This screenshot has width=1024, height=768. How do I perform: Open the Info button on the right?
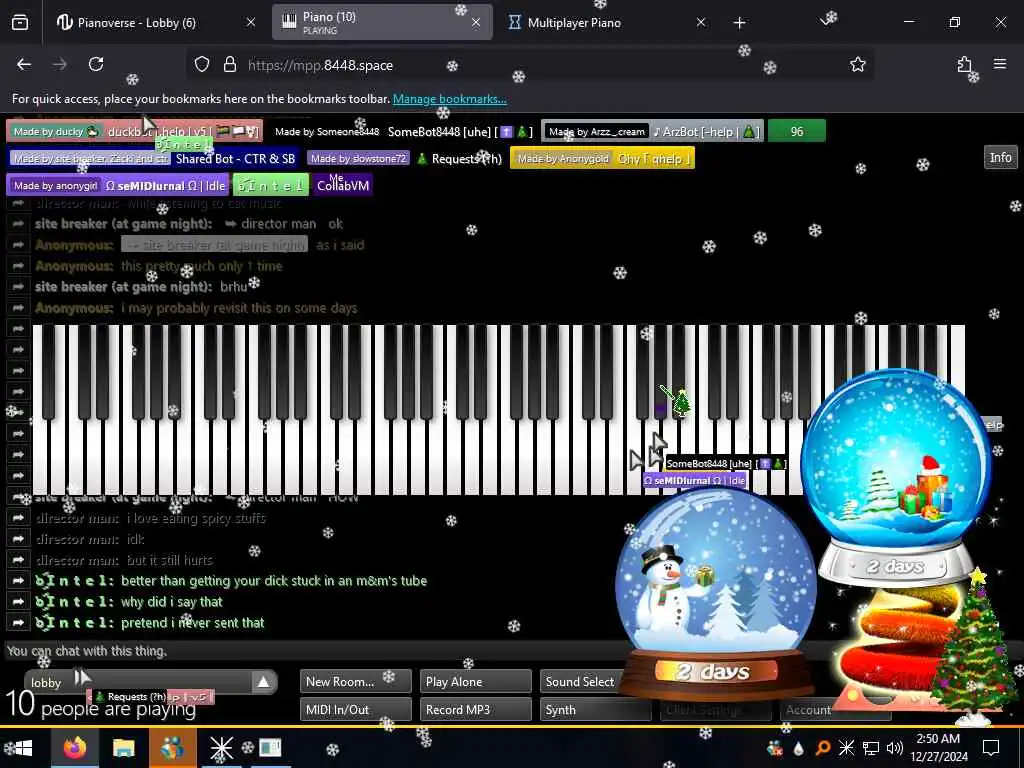pyautogui.click(x=1000, y=157)
